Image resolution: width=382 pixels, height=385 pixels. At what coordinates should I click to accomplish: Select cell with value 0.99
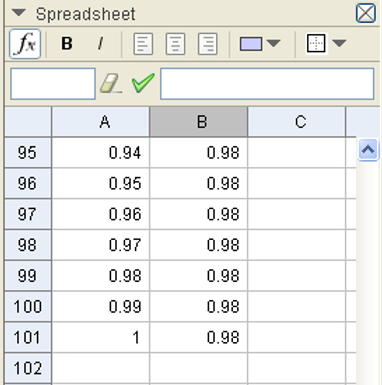tap(101, 306)
